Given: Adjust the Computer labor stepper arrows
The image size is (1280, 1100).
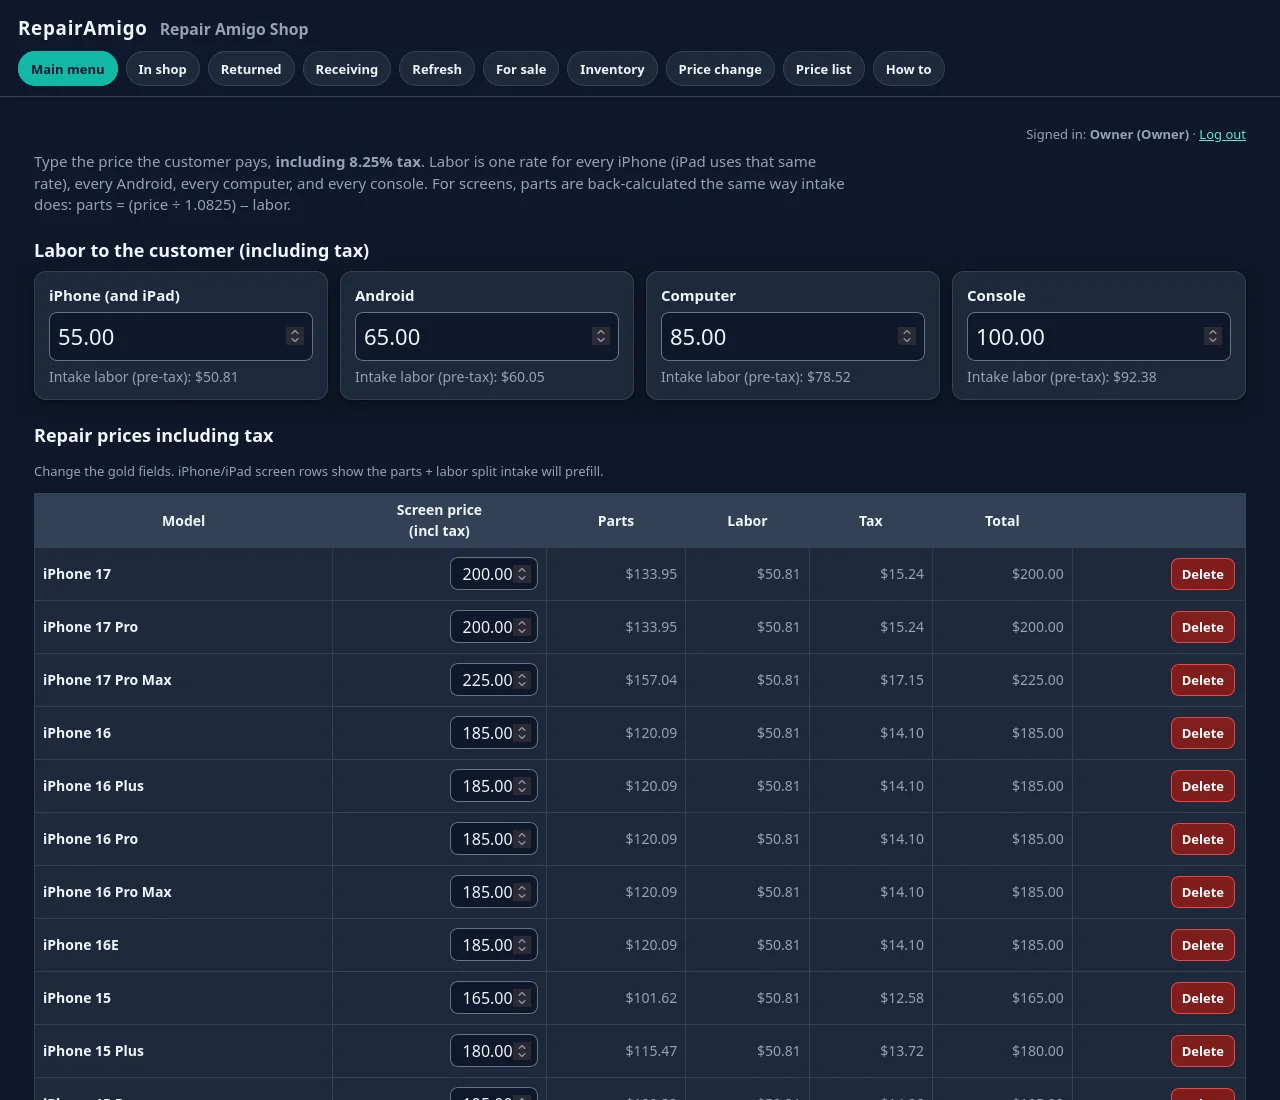Looking at the screenshot, I should click(x=907, y=336).
